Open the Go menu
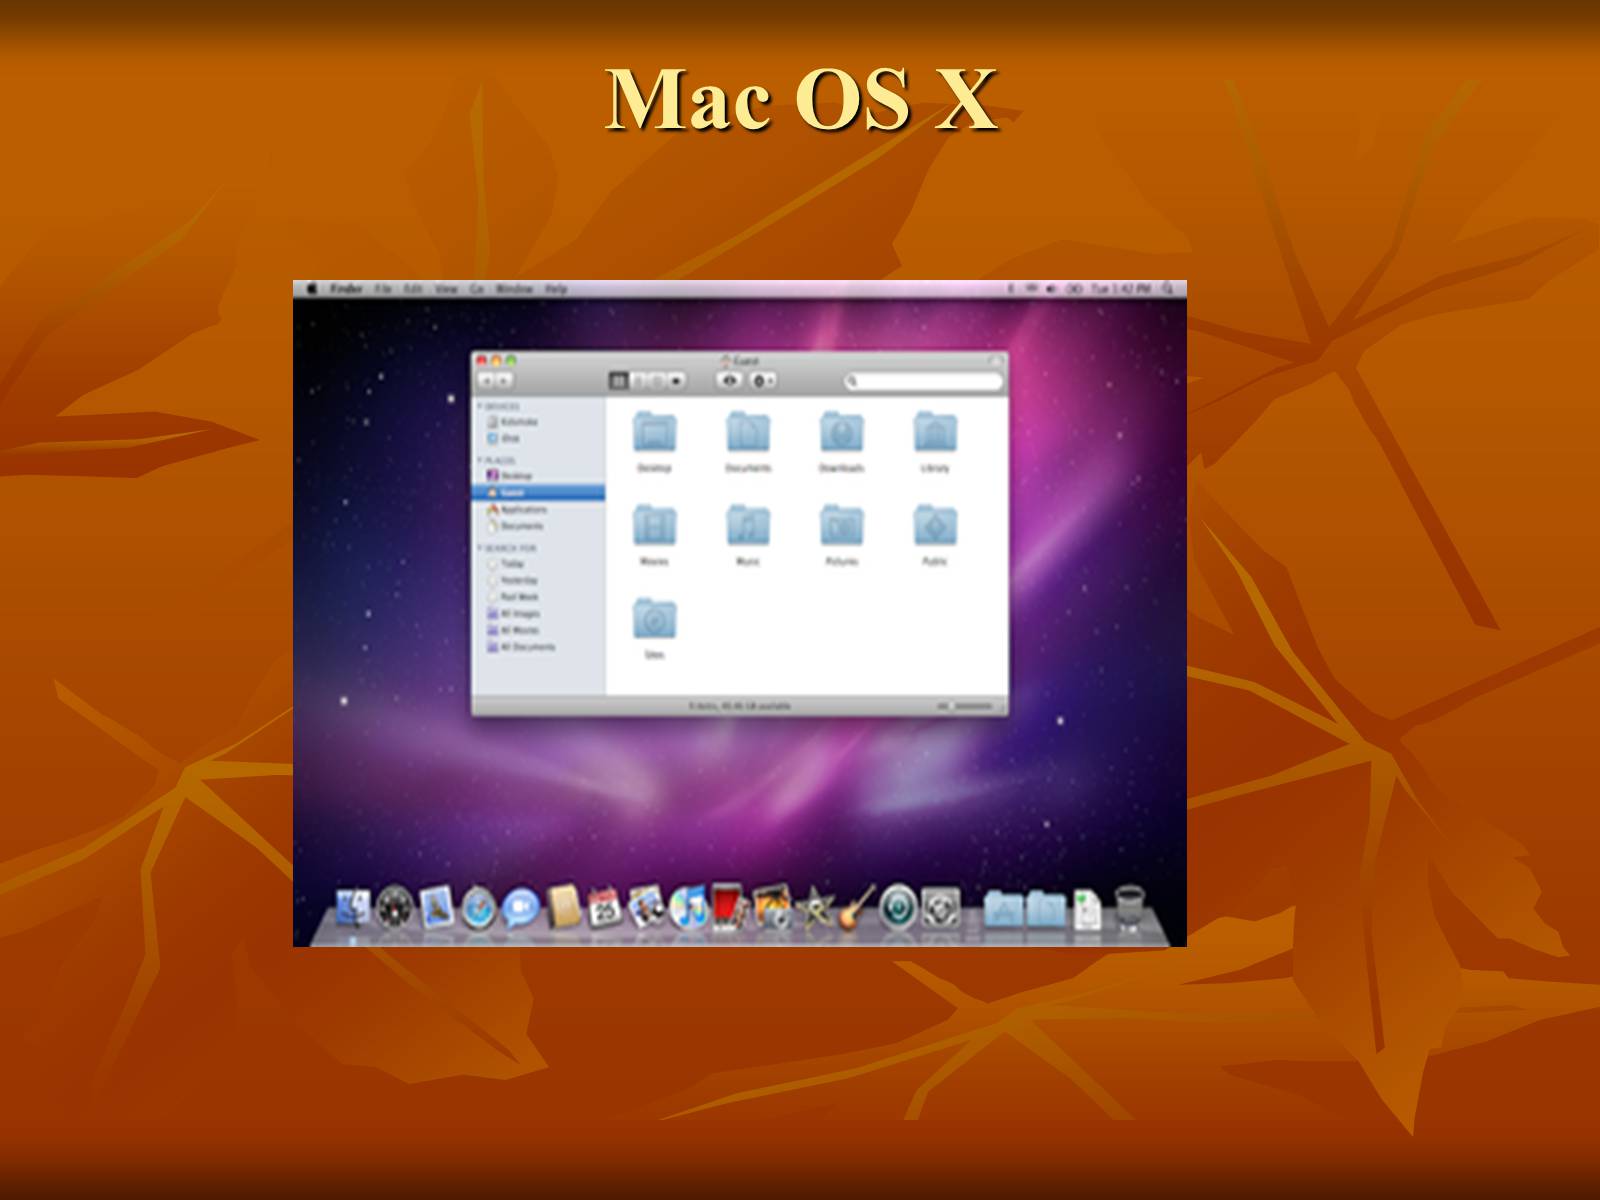1600x1200 pixels. click(x=477, y=289)
